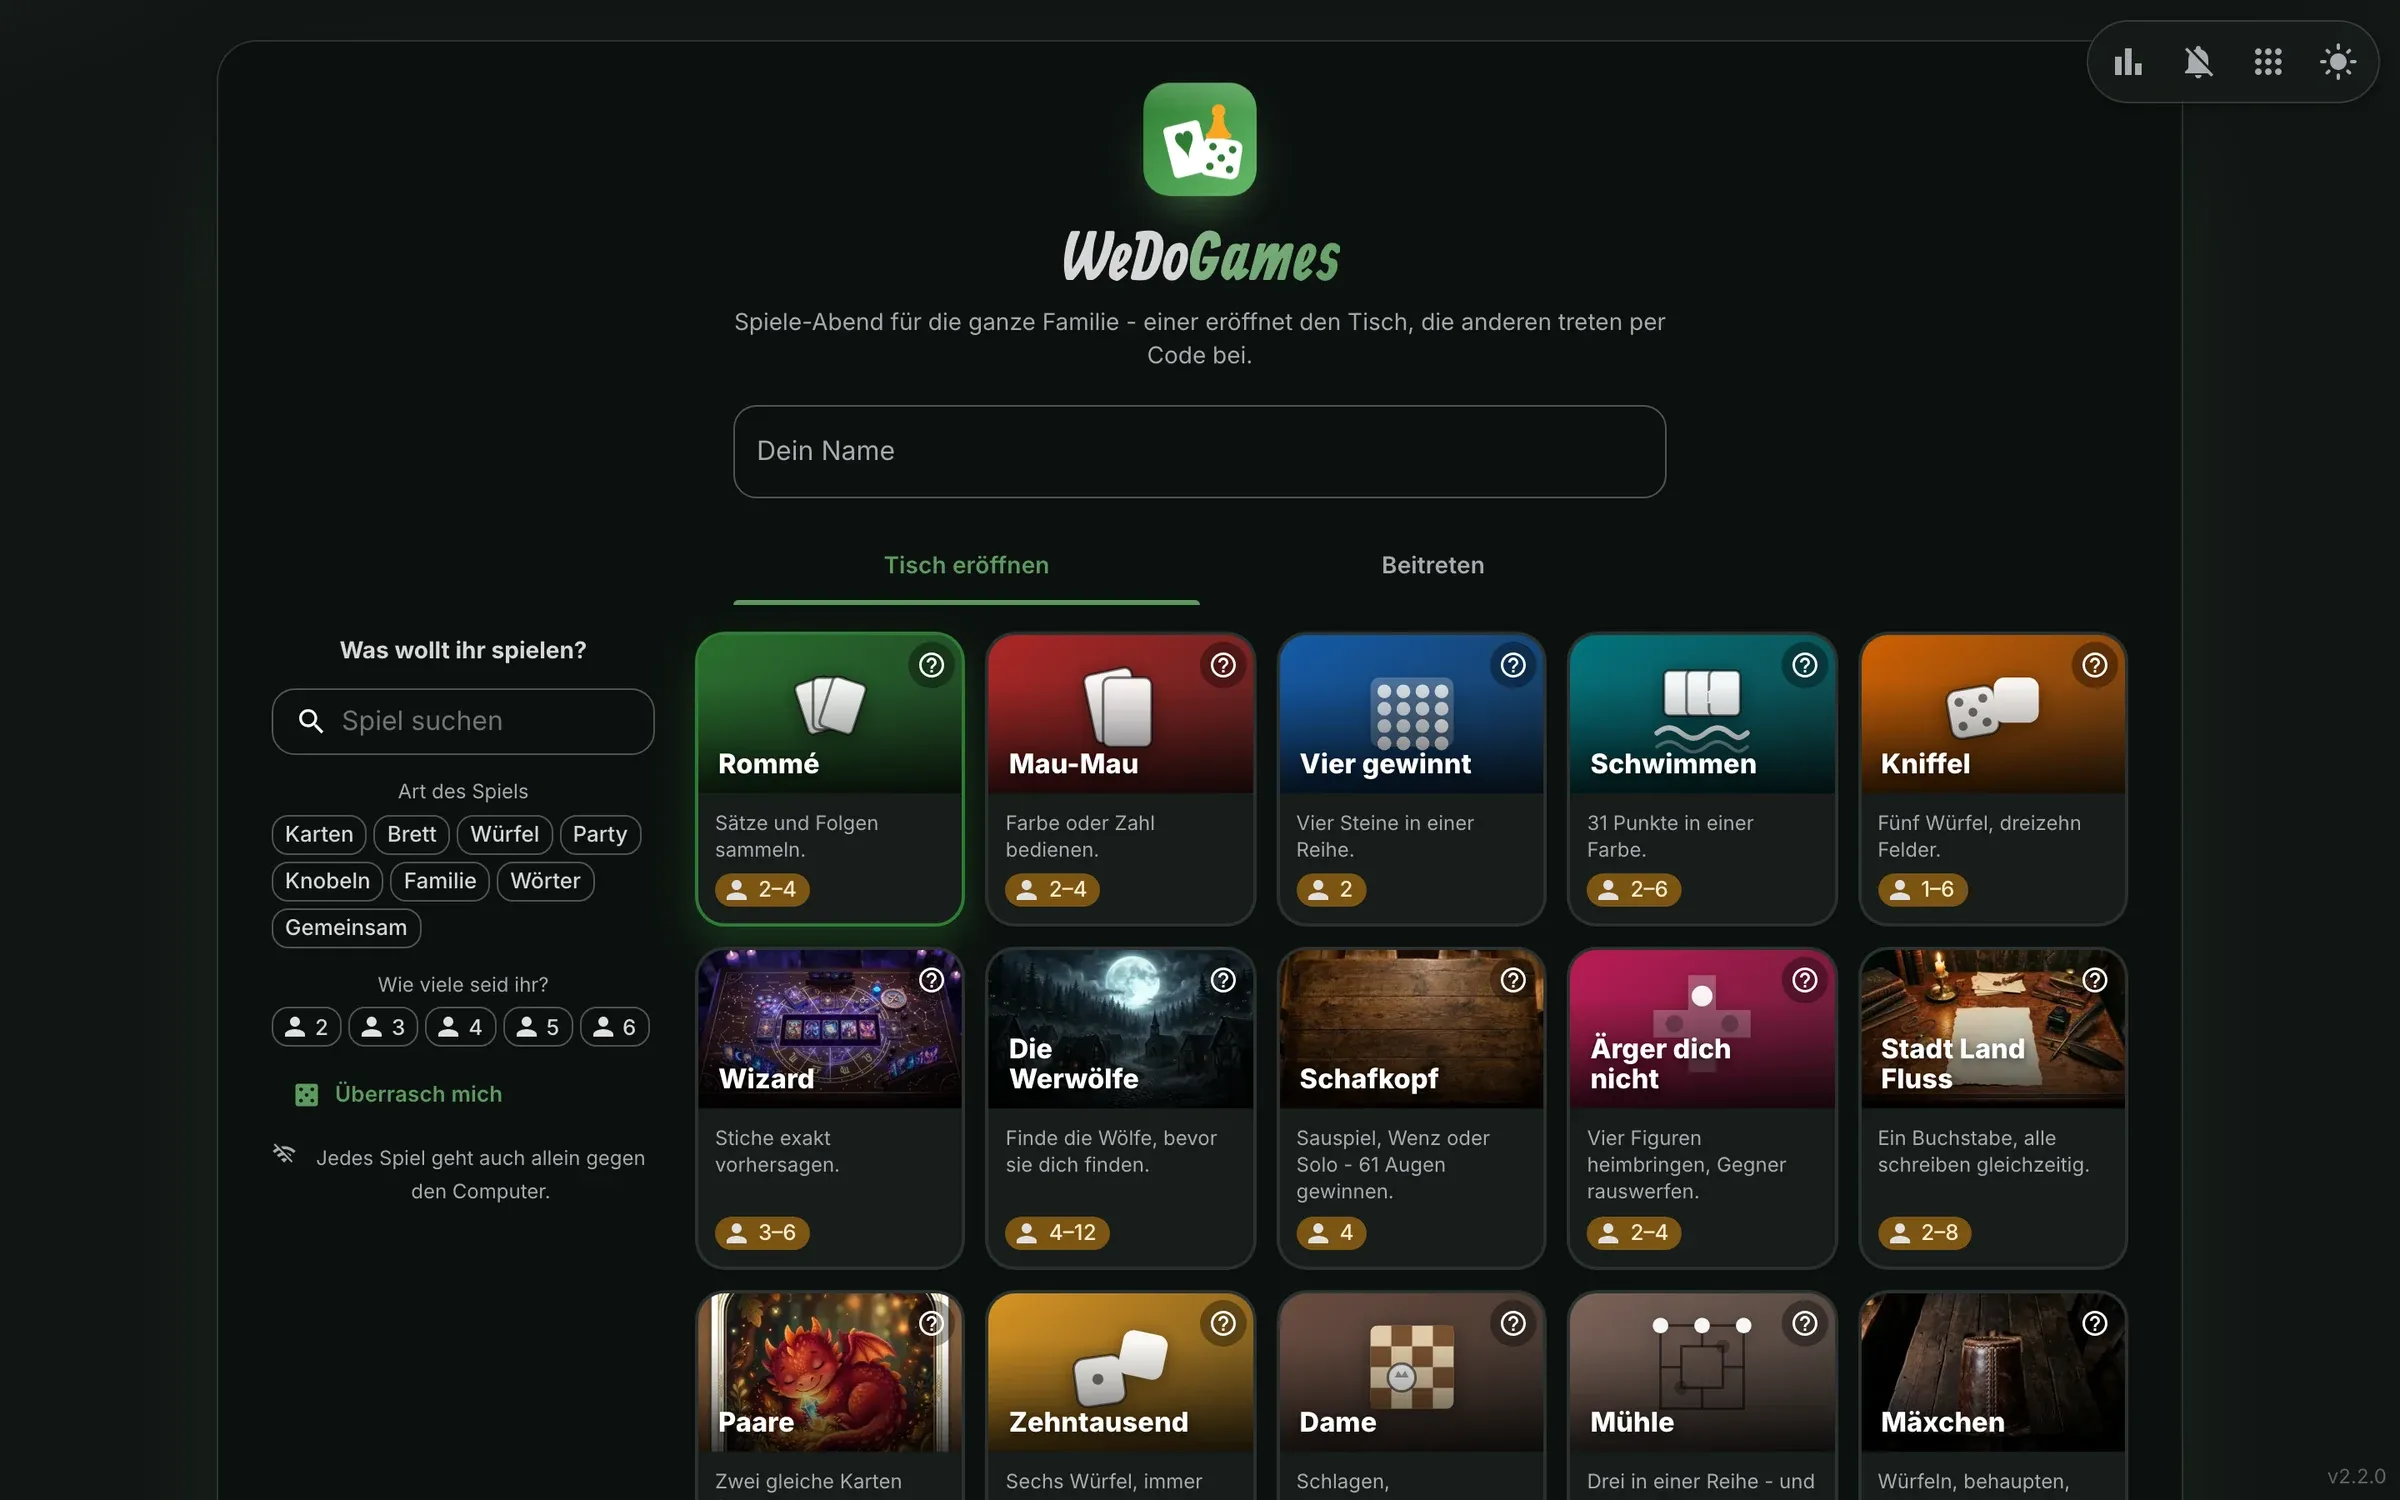Image resolution: width=2400 pixels, height=1500 pixels.
Task: Open the apps grid icon
Action: point(2268,62)
